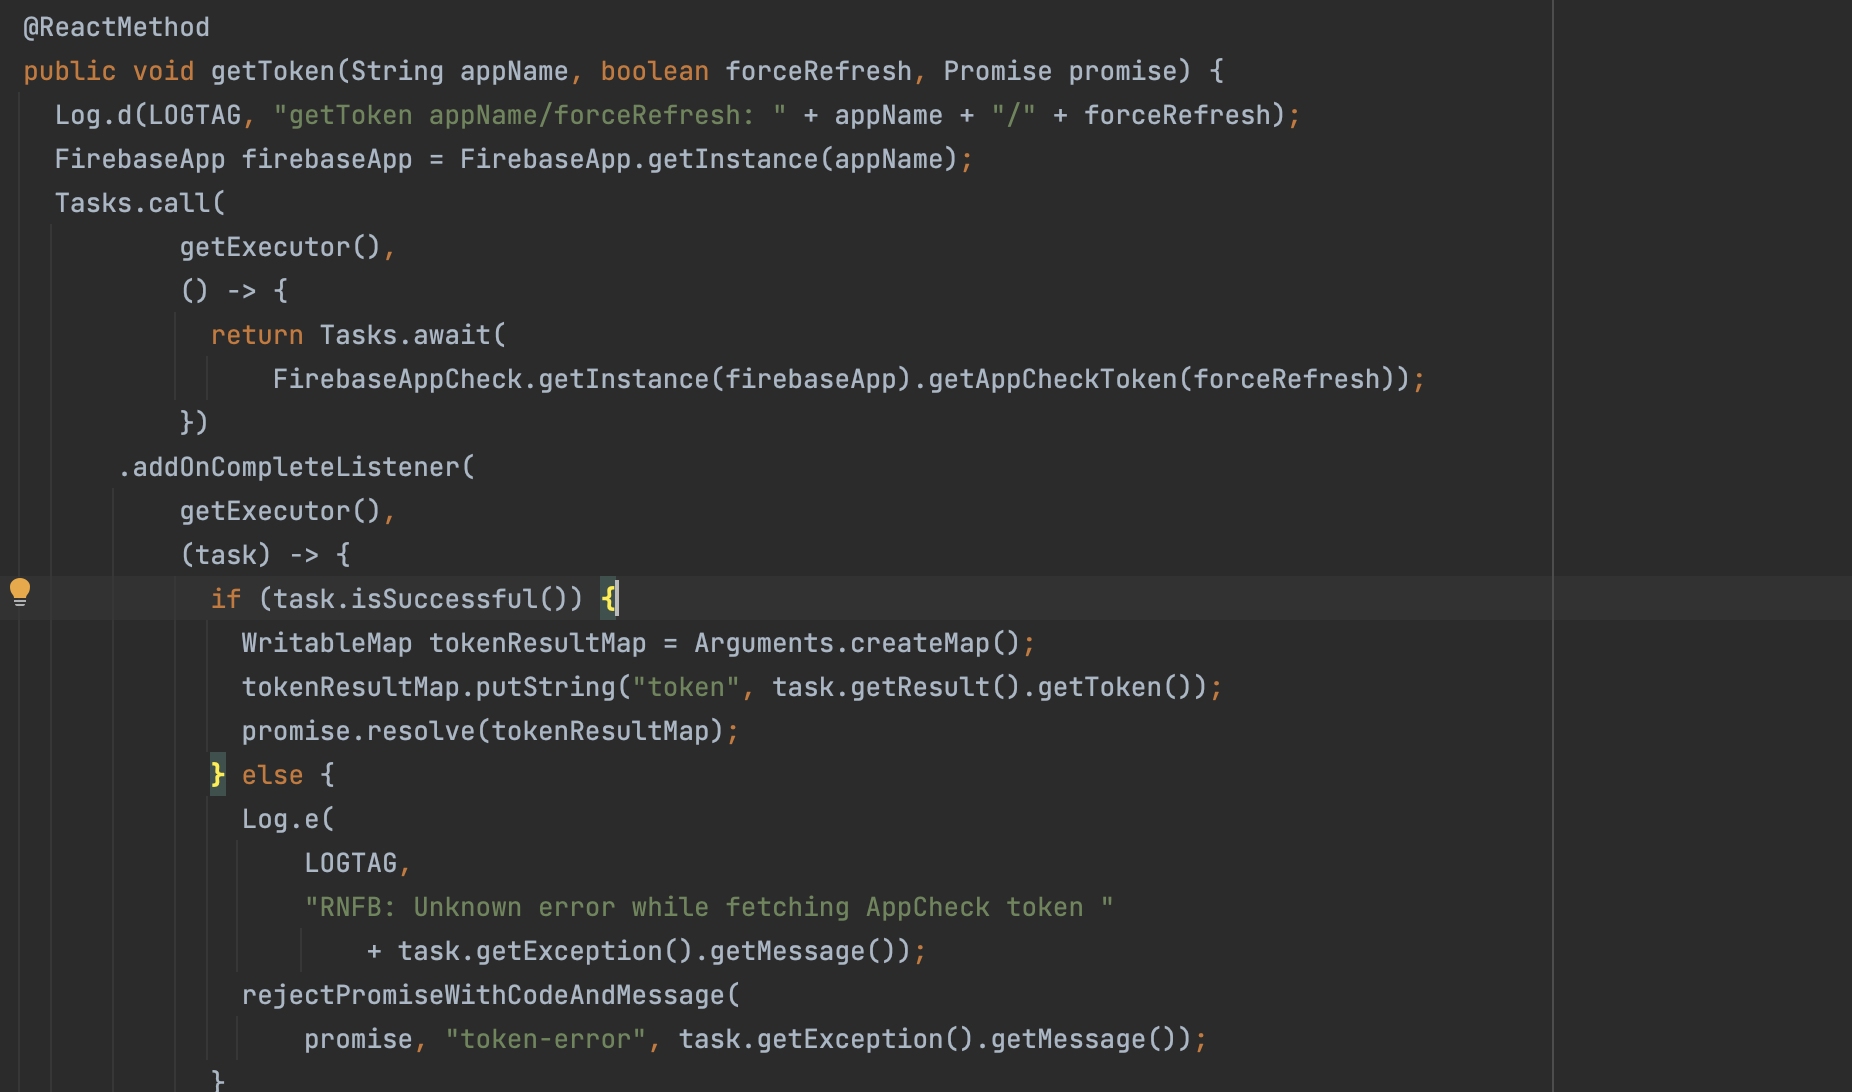
Task: Click 'WritableMap' type name
Action: pyautogui.click(x=327, y=643)
